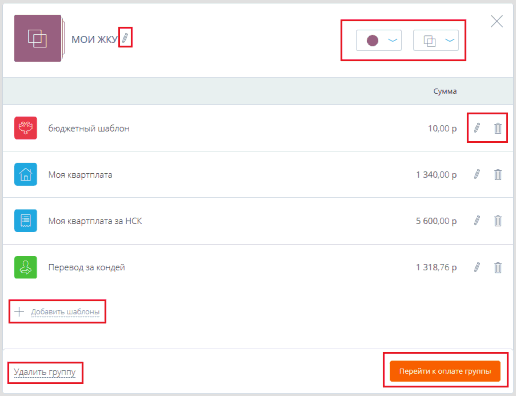516x396 pixels.
Task: Delete the Перевод за кондей template
Action: tap(498, 267)
